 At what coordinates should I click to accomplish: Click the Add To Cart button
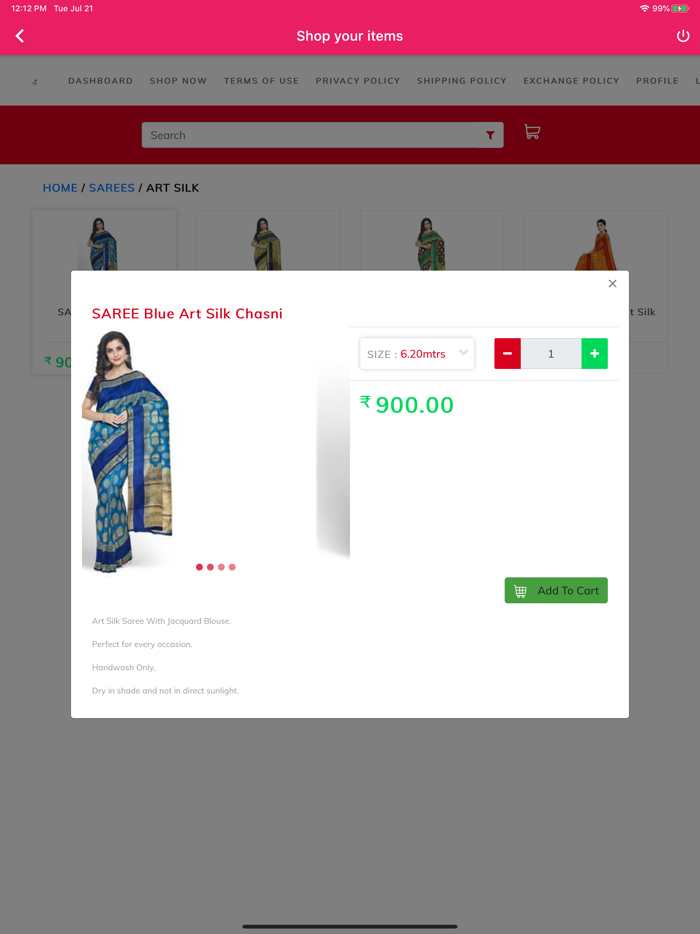[556, 590]
